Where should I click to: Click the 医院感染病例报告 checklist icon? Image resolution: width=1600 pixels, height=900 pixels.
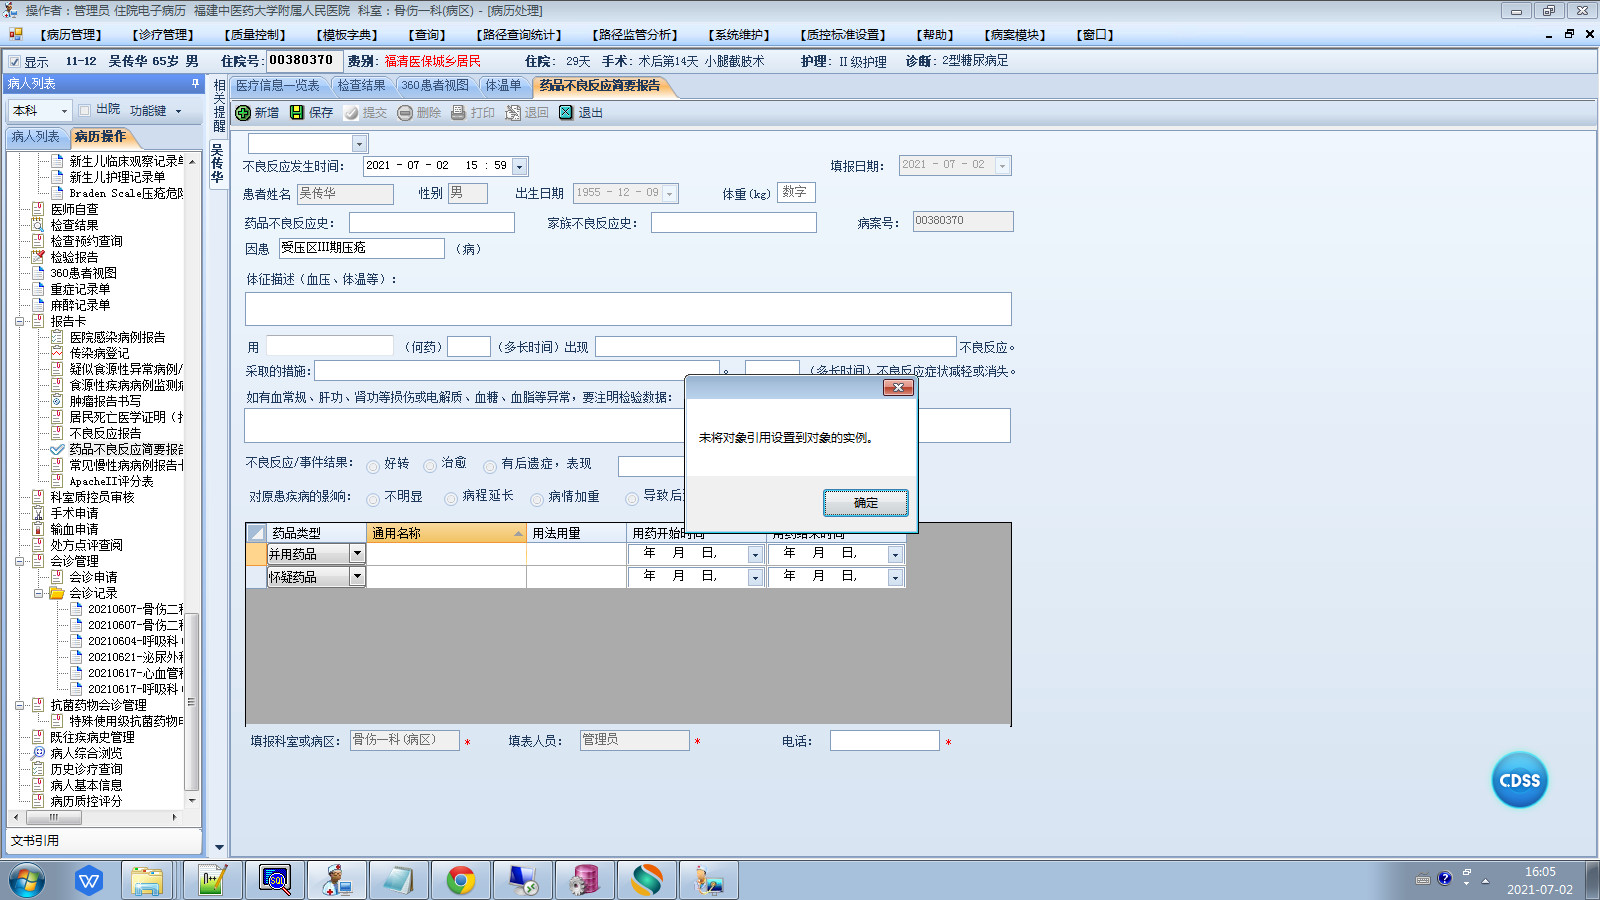57,337
